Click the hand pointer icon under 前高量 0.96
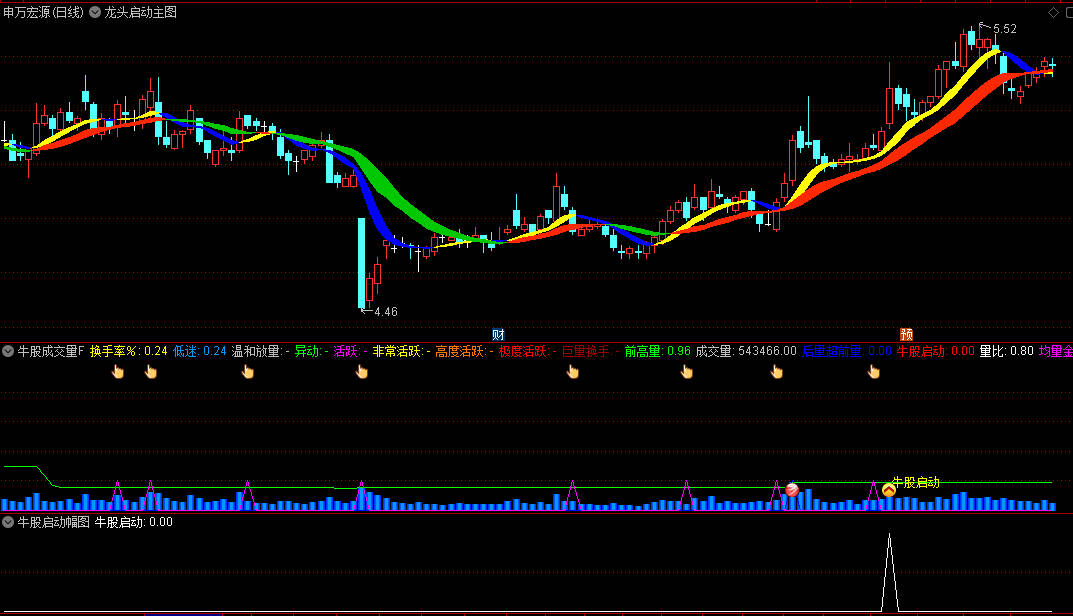Viewport: 1073px width, 616px height. pyautogui.click(x=687, y=372)
